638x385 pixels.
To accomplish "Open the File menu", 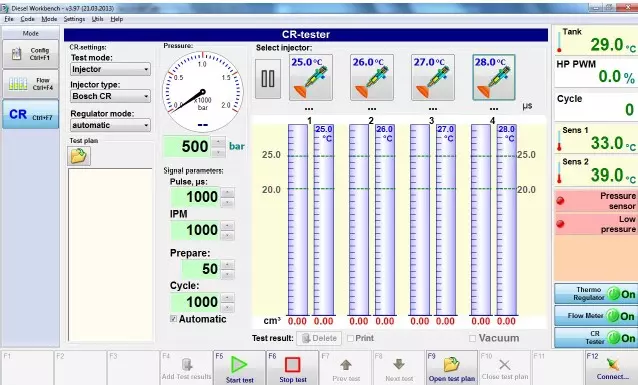I will pyautogui.click(x=9, y=19).
